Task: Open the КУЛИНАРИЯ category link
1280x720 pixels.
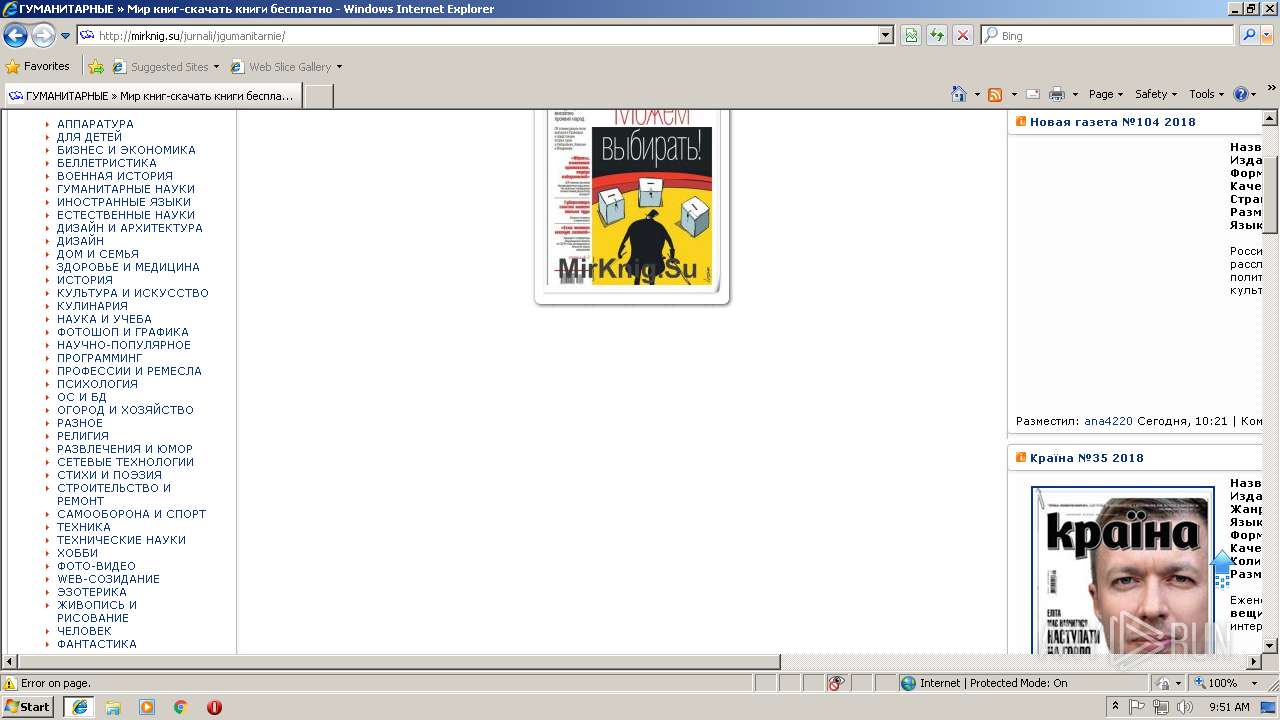Action: [x=92, y=306]
